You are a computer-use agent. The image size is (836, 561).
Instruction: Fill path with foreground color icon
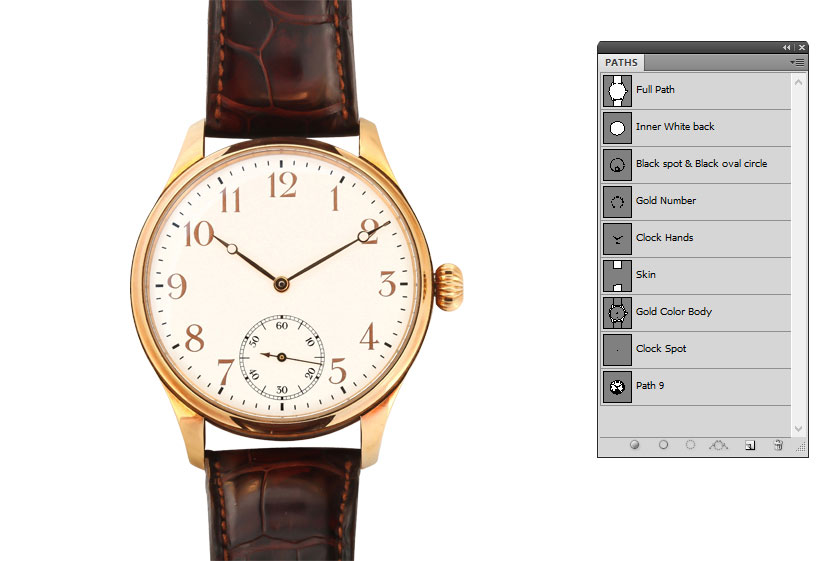click(635, 446)
